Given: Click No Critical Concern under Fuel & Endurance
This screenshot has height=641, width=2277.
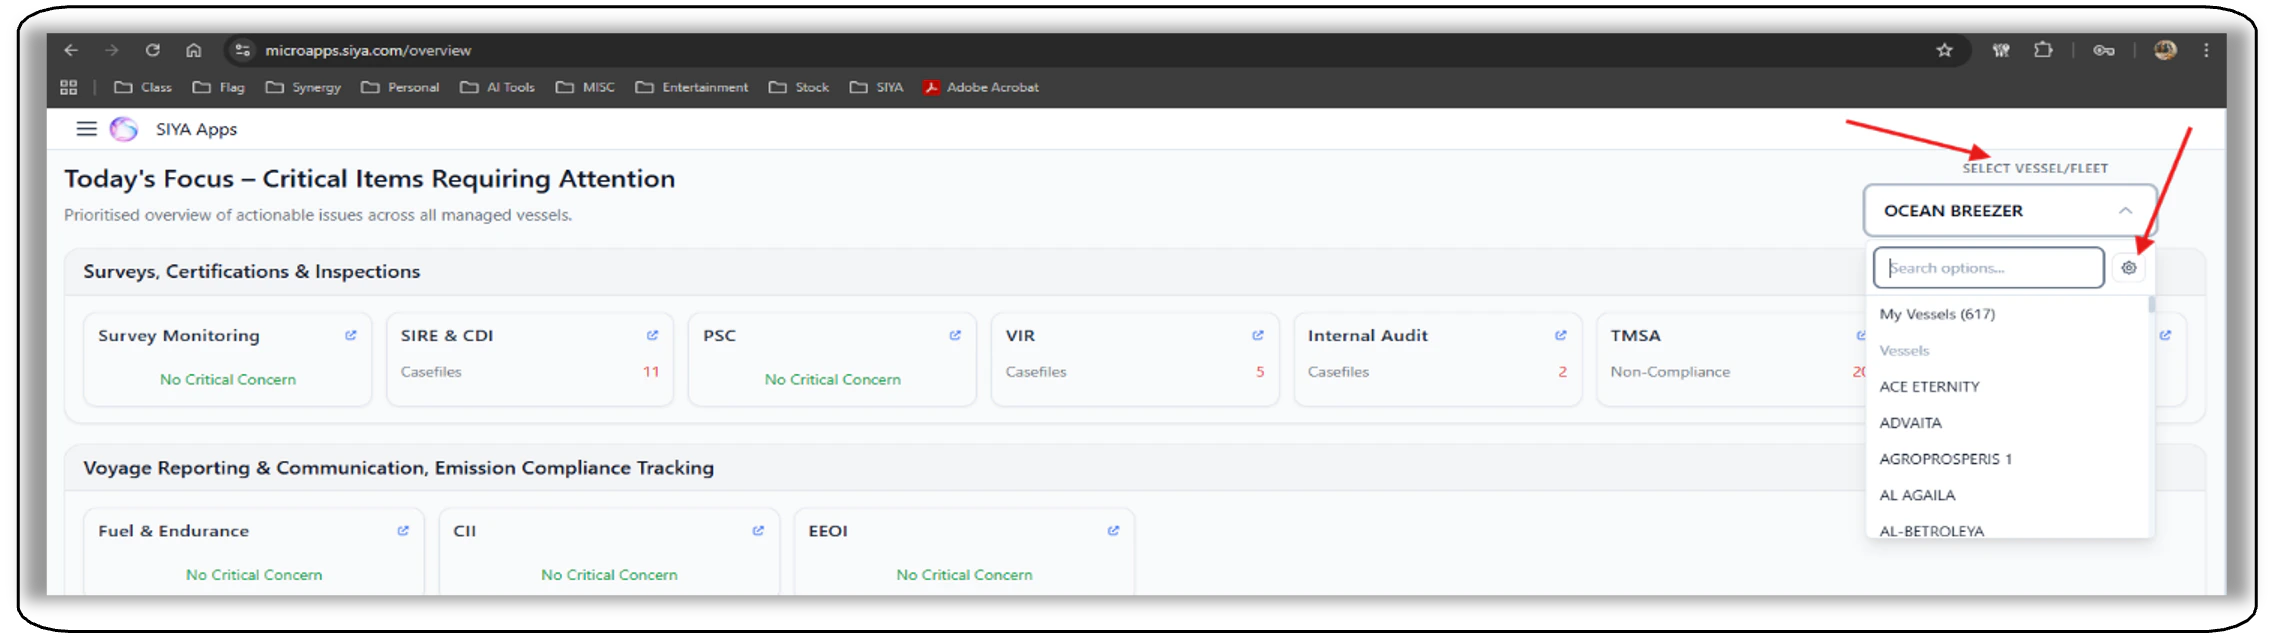Looking at the screenshot, I should tap(254, 575).
